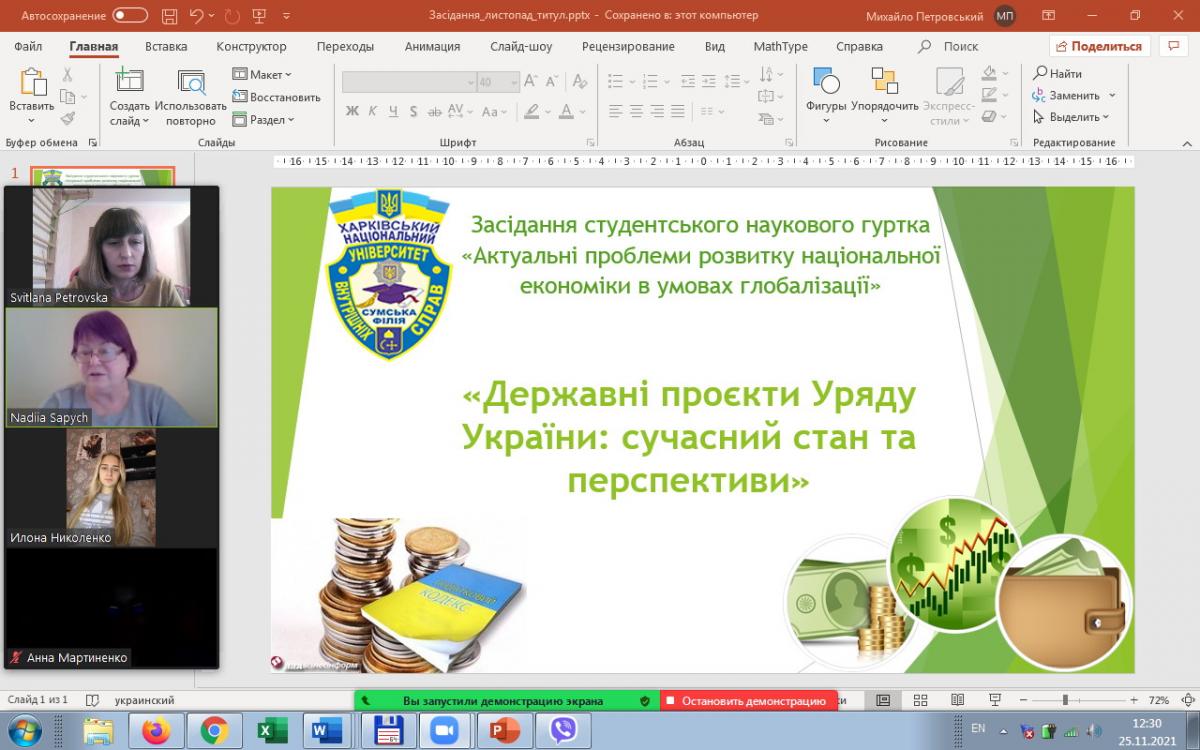Screen dimensions: 1200x750
Task: Switch to slide sorter view icon
Action: 921,701
